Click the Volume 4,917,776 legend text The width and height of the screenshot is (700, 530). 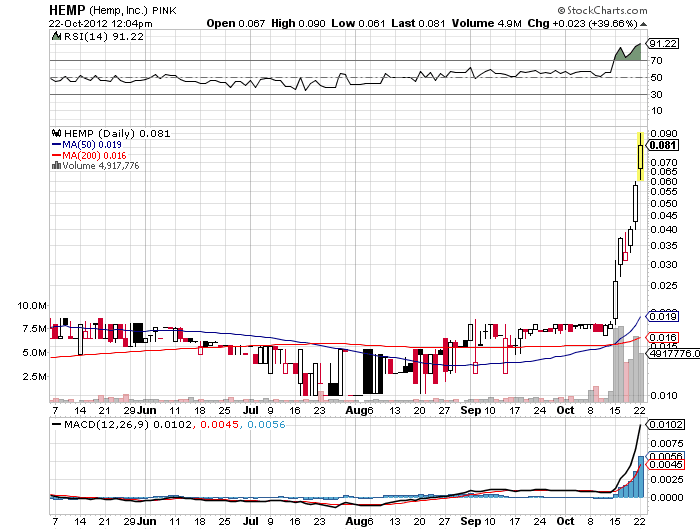pyautogui.click(x=101, y=166)
